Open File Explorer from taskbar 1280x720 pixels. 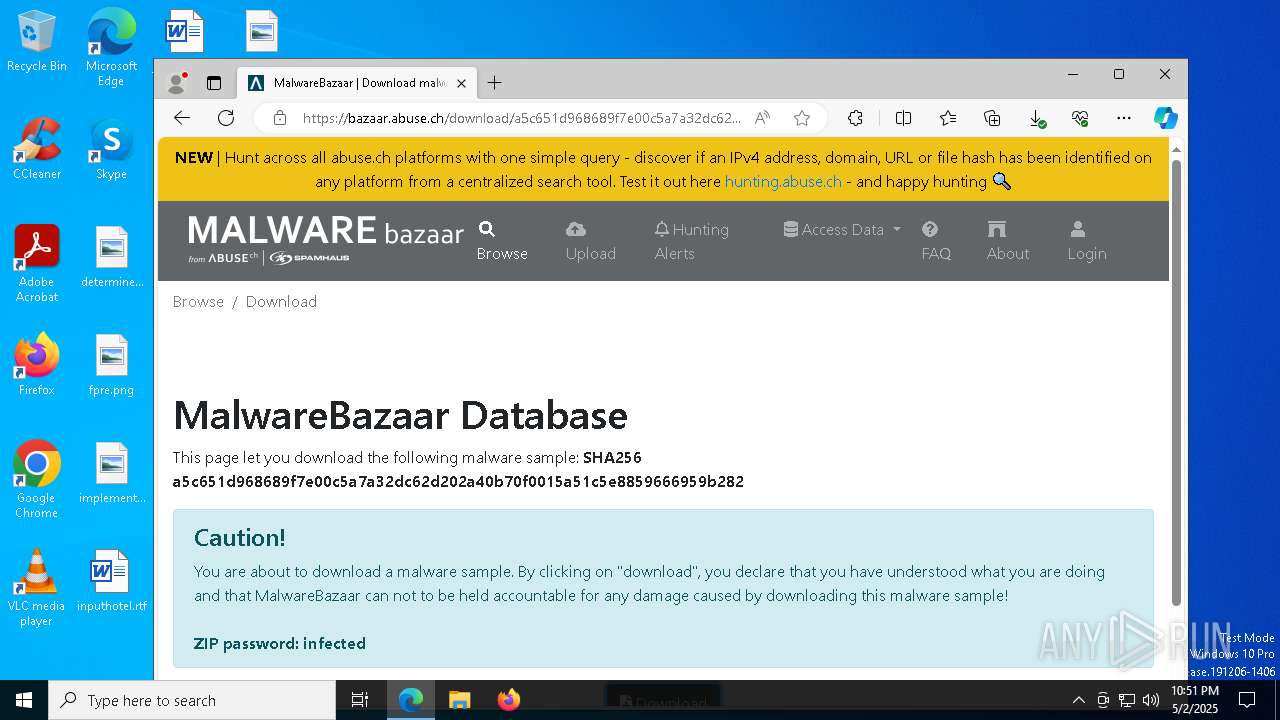pos(459,700)
